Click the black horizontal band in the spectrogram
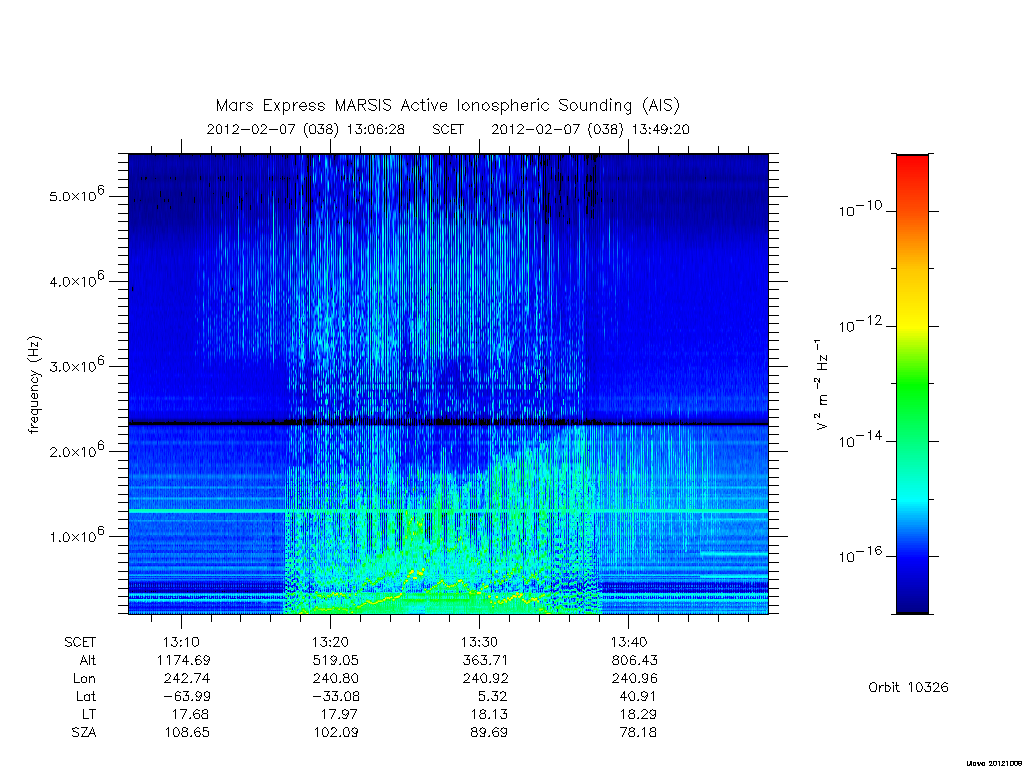Viewport: 1024px width, 768px height. (448, 423)
